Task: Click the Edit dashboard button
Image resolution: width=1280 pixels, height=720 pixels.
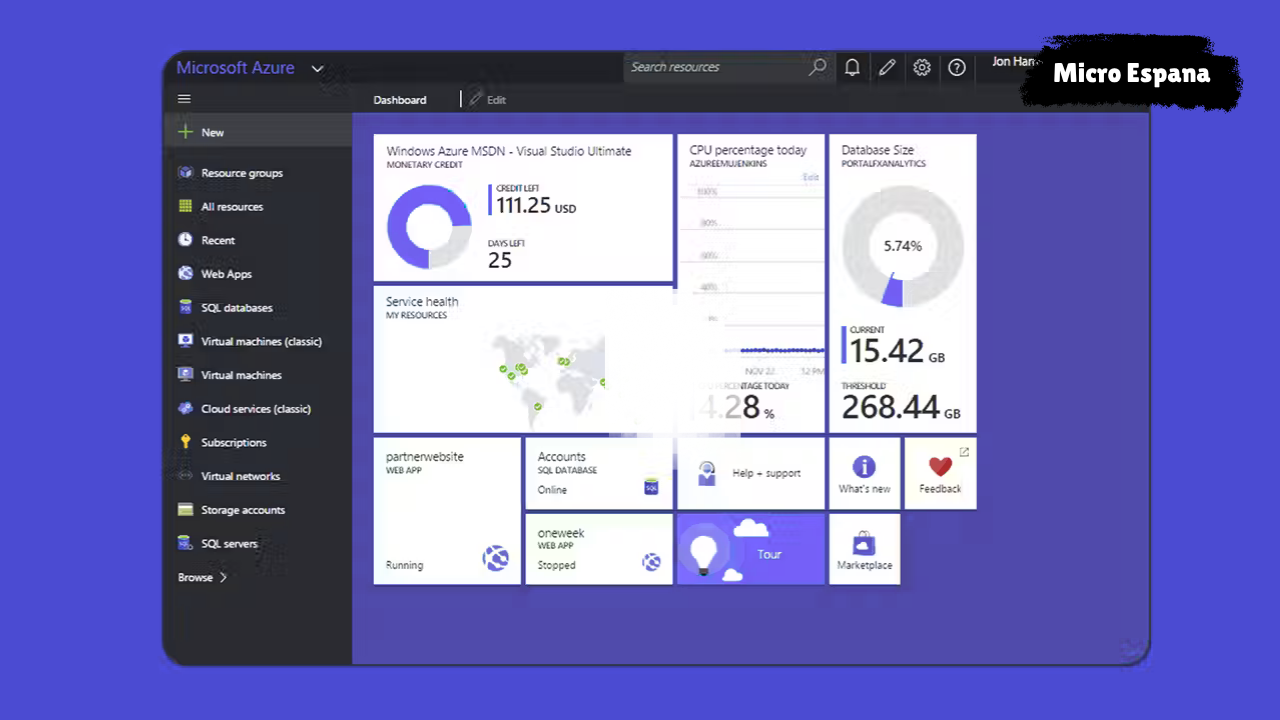Action: point(488,100)
